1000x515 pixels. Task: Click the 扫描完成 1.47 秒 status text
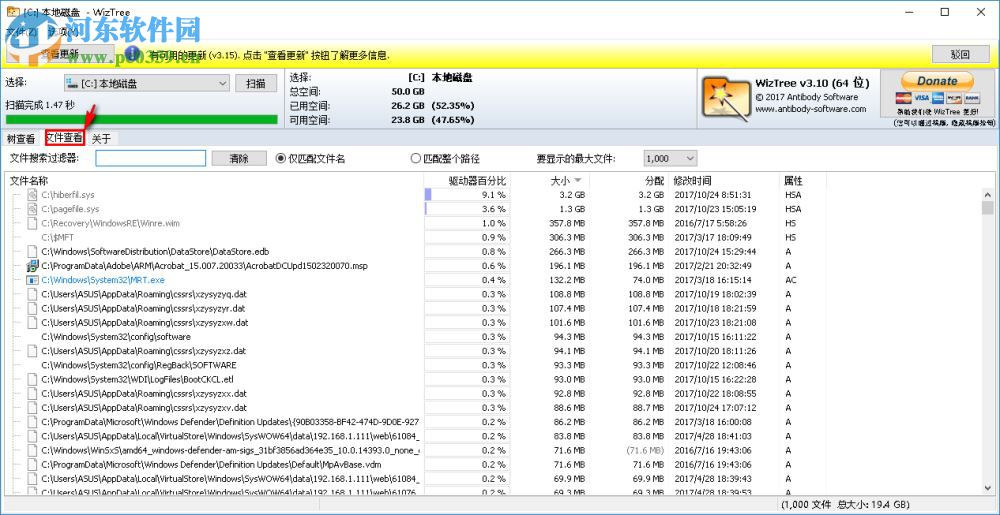(x=40, y=105)
